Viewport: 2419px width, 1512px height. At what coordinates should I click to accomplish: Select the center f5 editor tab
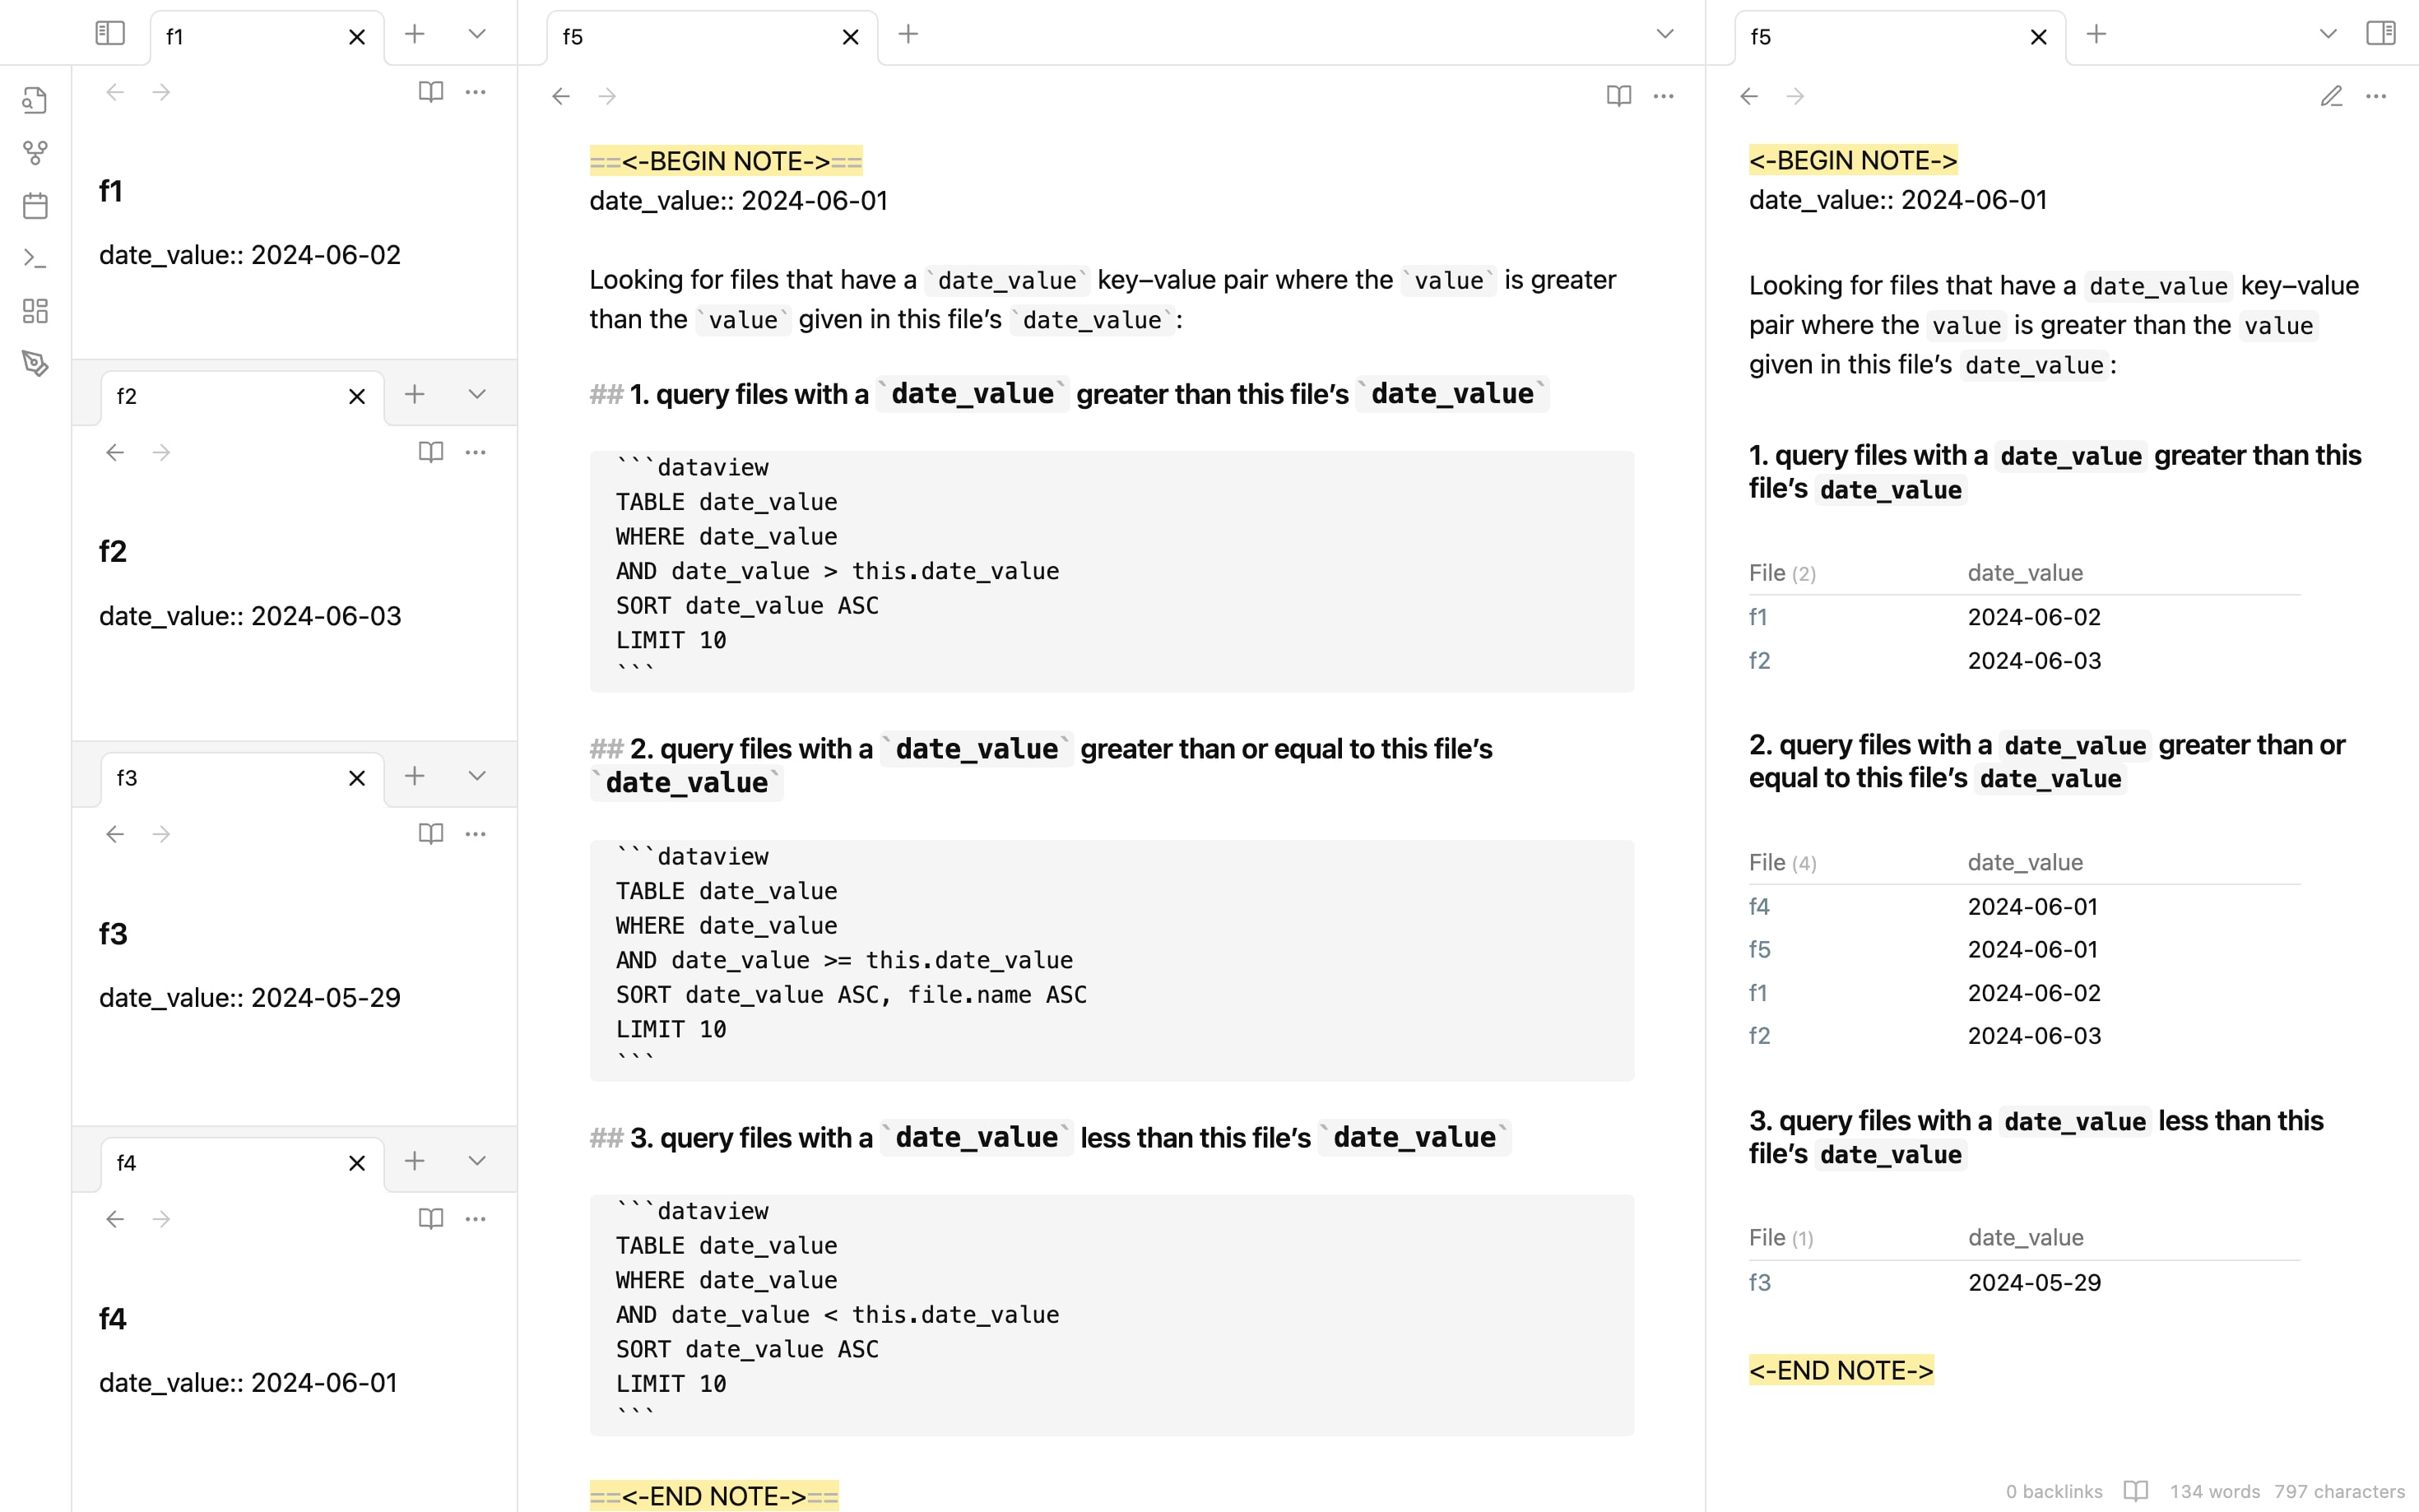coord(712,37)
